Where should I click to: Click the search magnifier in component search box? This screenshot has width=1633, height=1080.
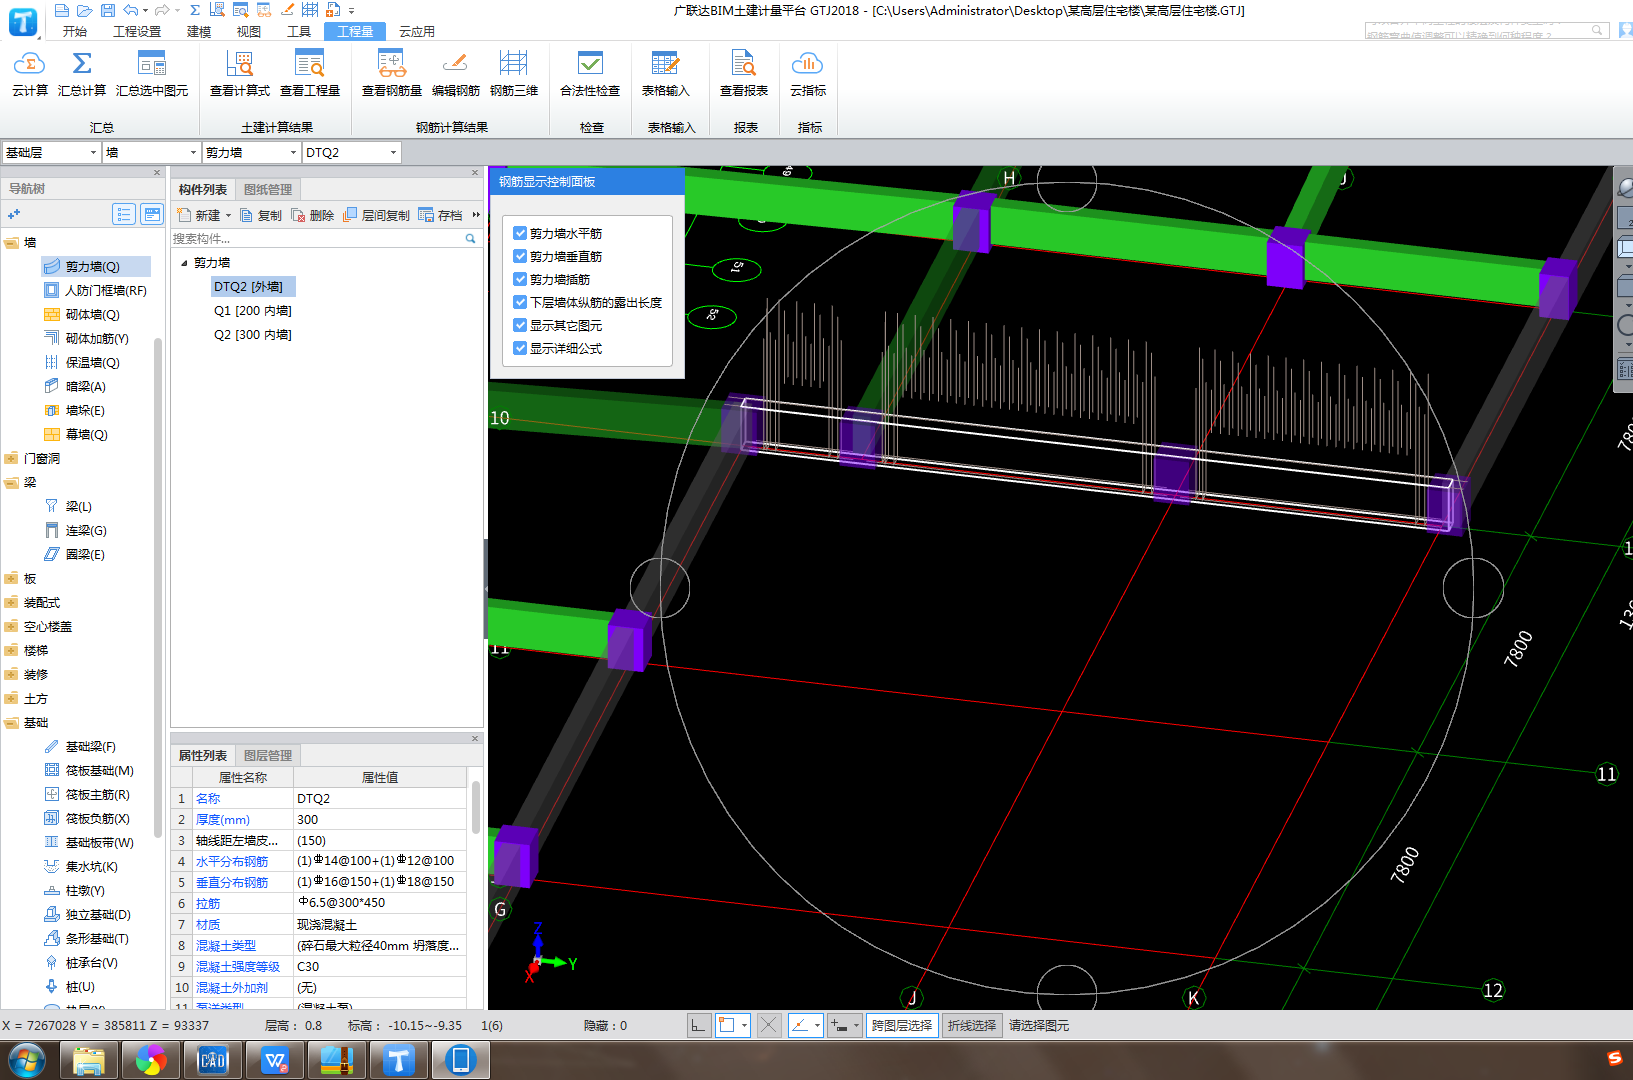pos(470,239)
